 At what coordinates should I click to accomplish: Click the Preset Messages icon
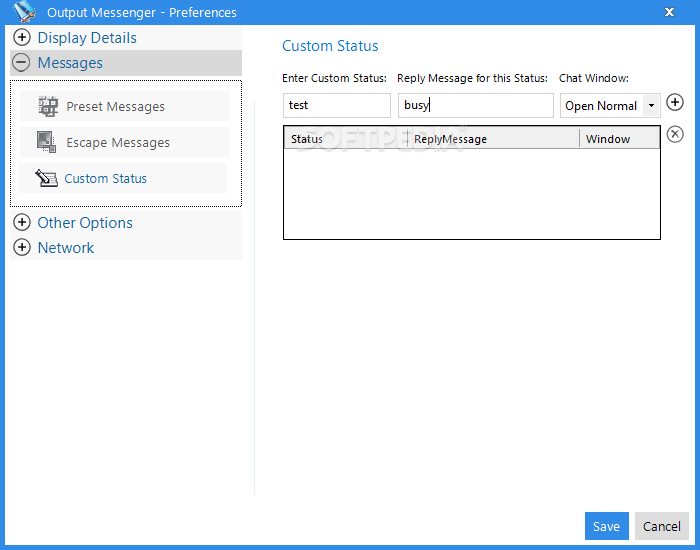(x=47, y=106)
